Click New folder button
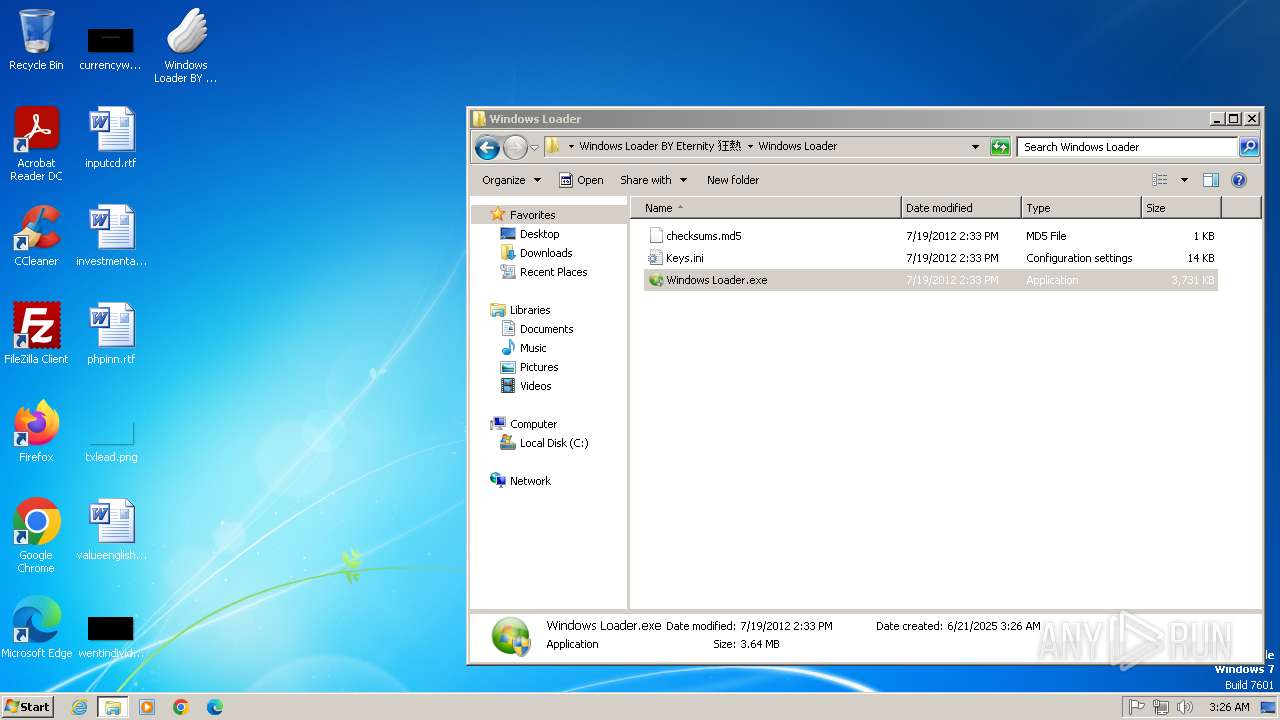1280x720 pixels. pyautogui.click(x=733, y=180)
